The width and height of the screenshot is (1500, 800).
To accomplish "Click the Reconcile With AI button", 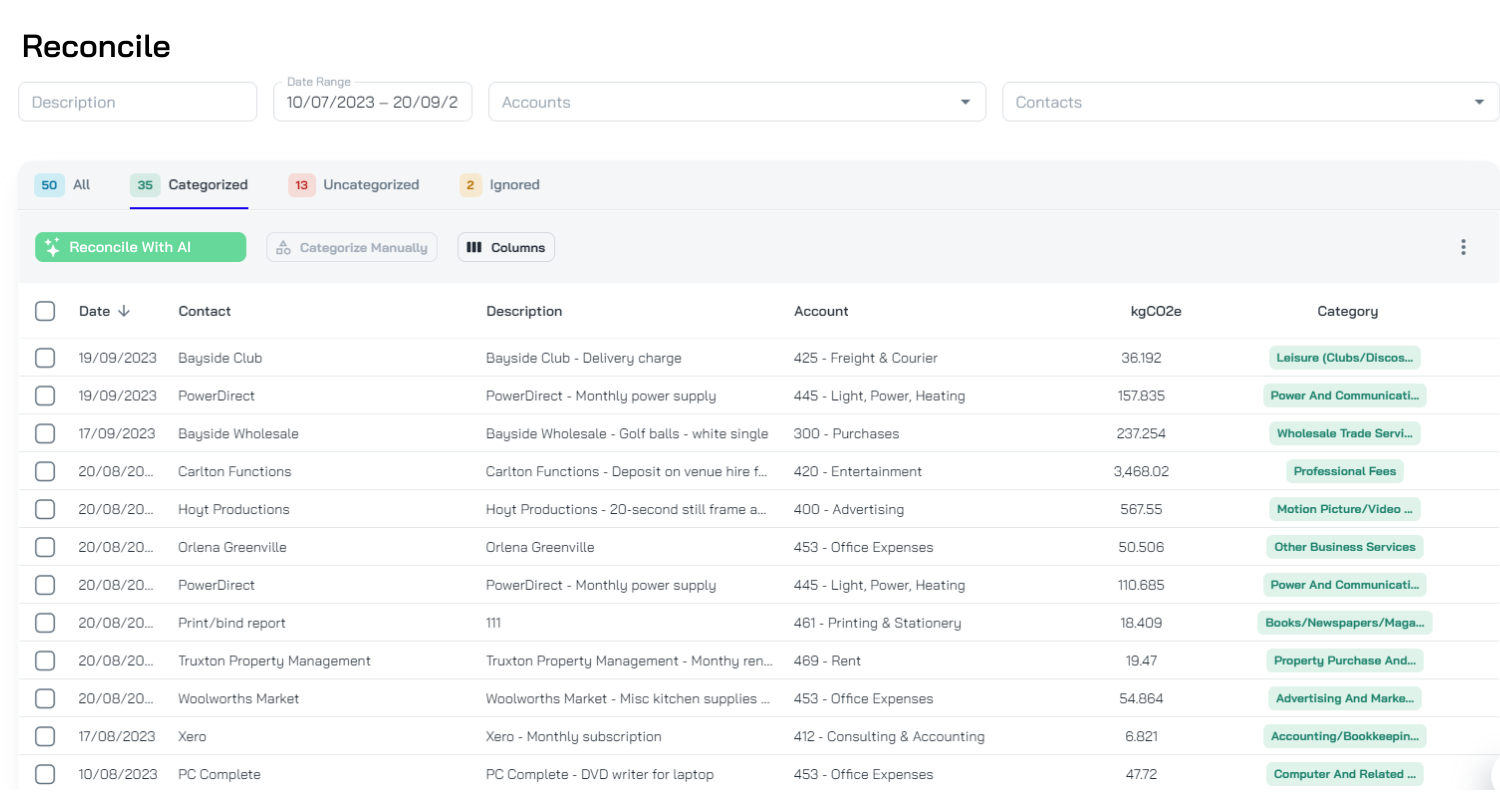I will (x=140, y=247).
